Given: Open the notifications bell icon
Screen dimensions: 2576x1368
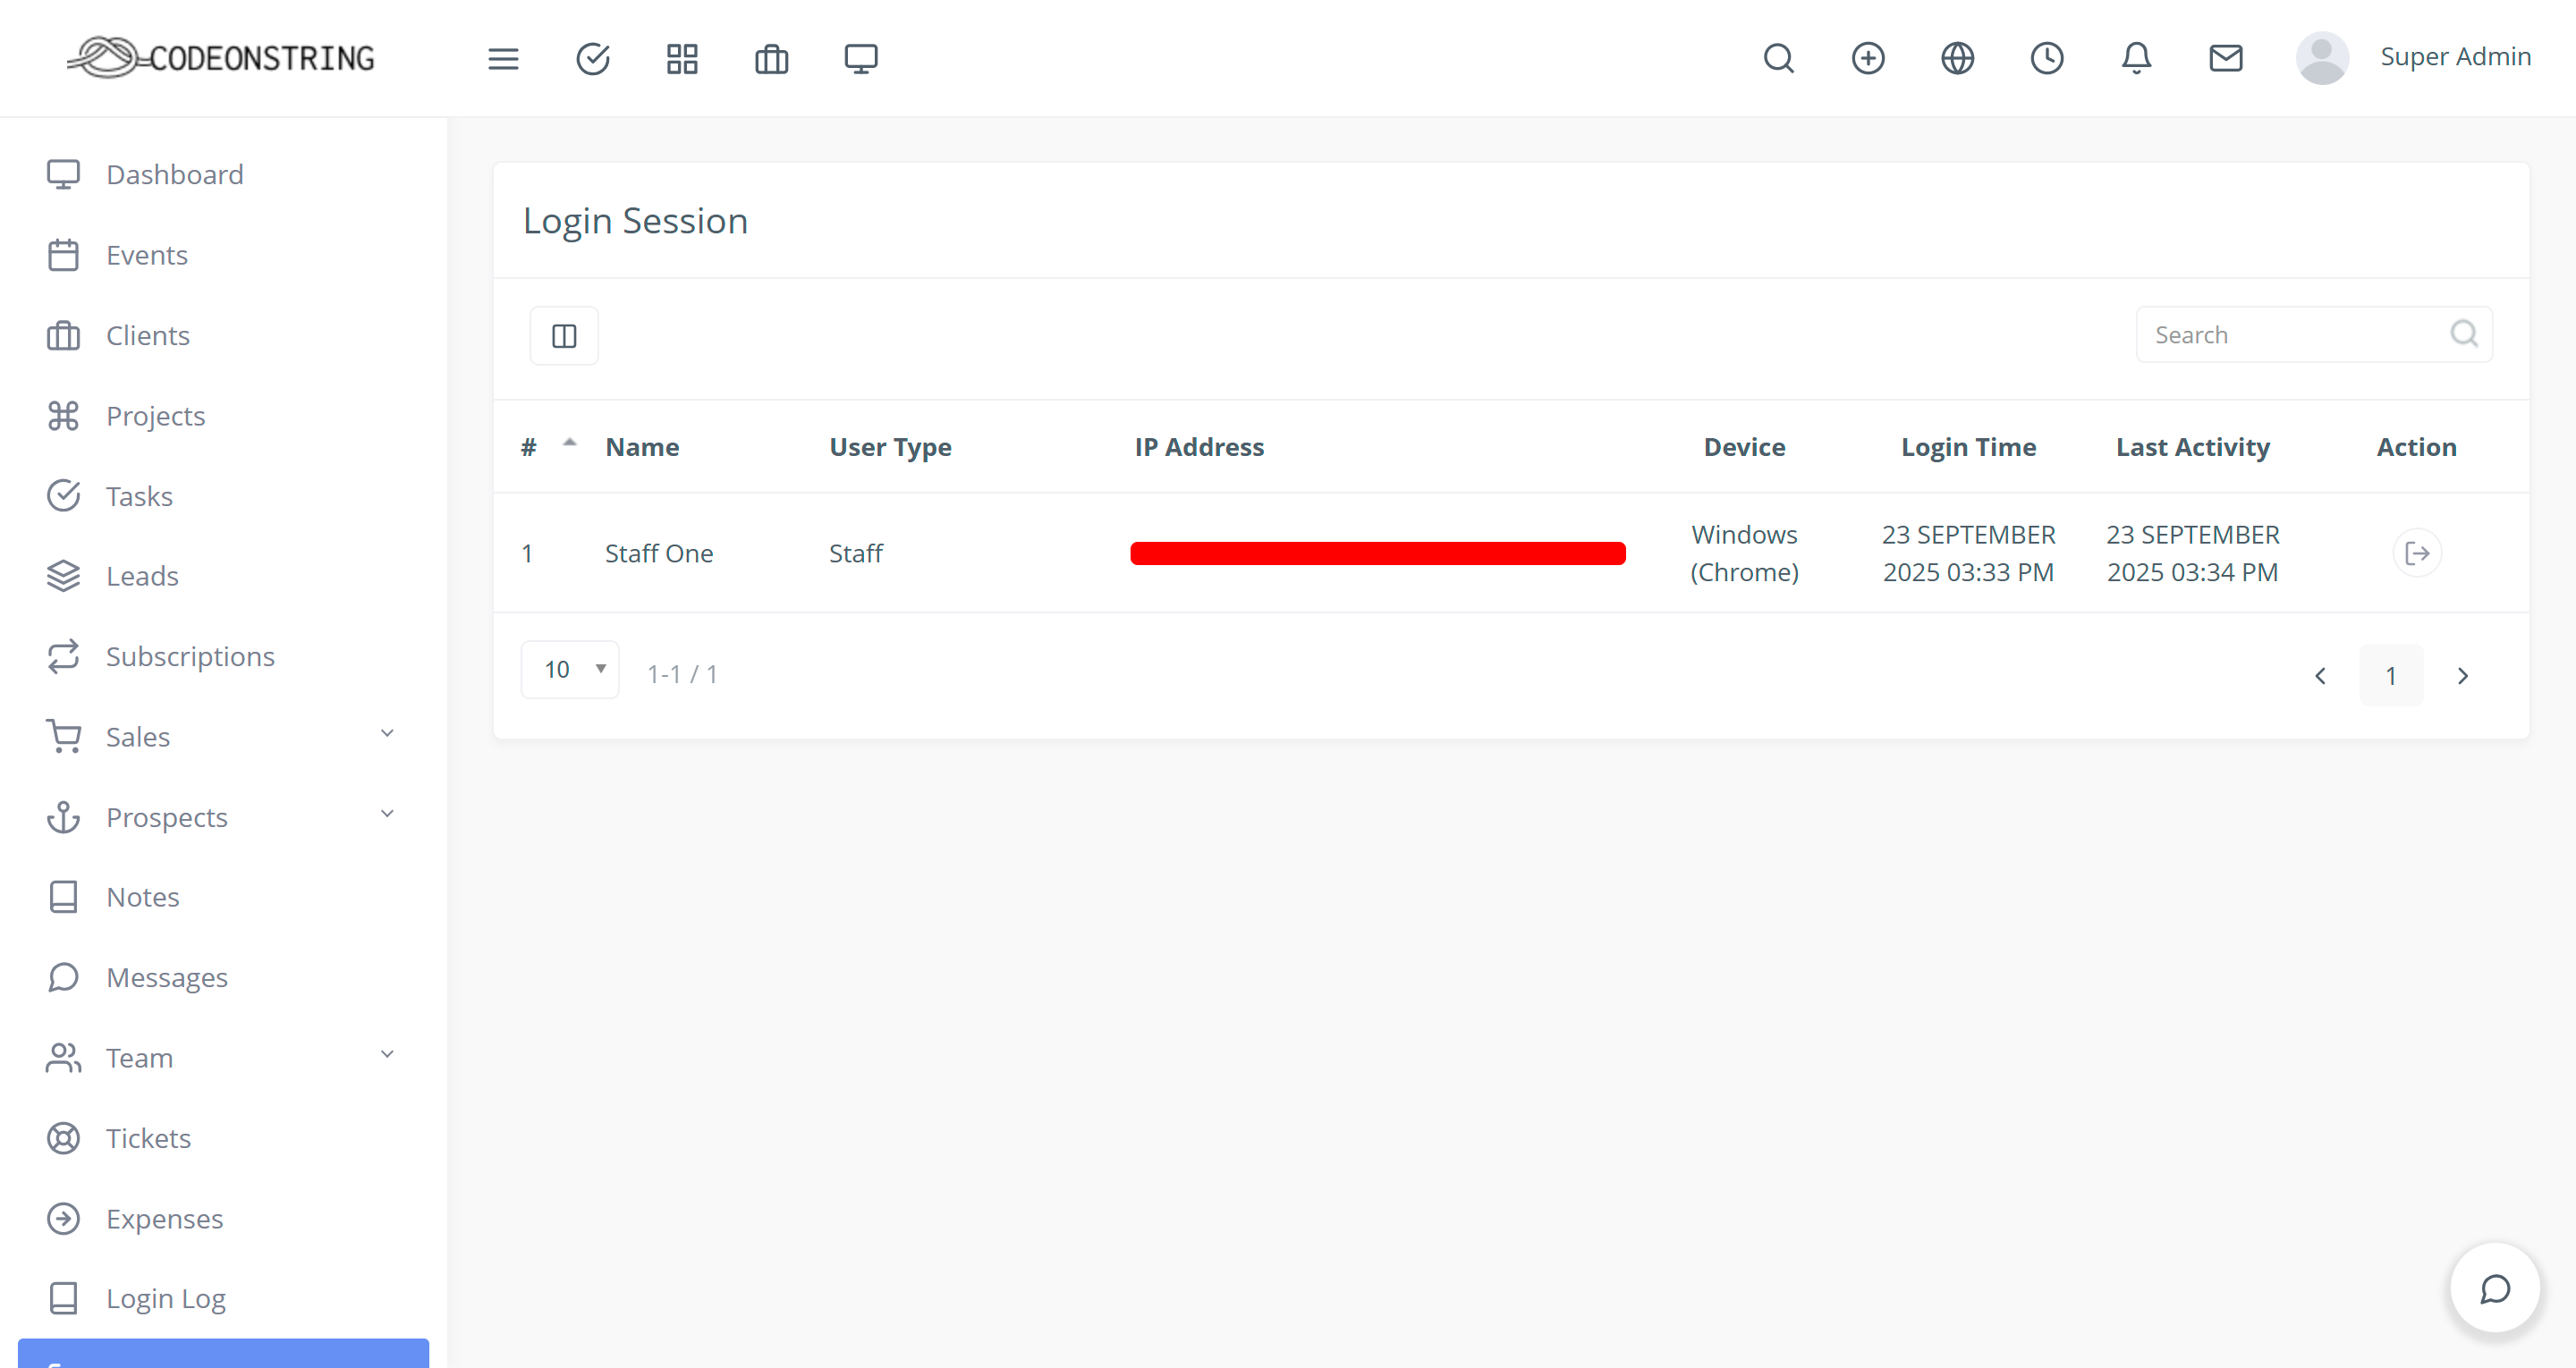Looking at the screenshot, I should tap(2136, 58).
